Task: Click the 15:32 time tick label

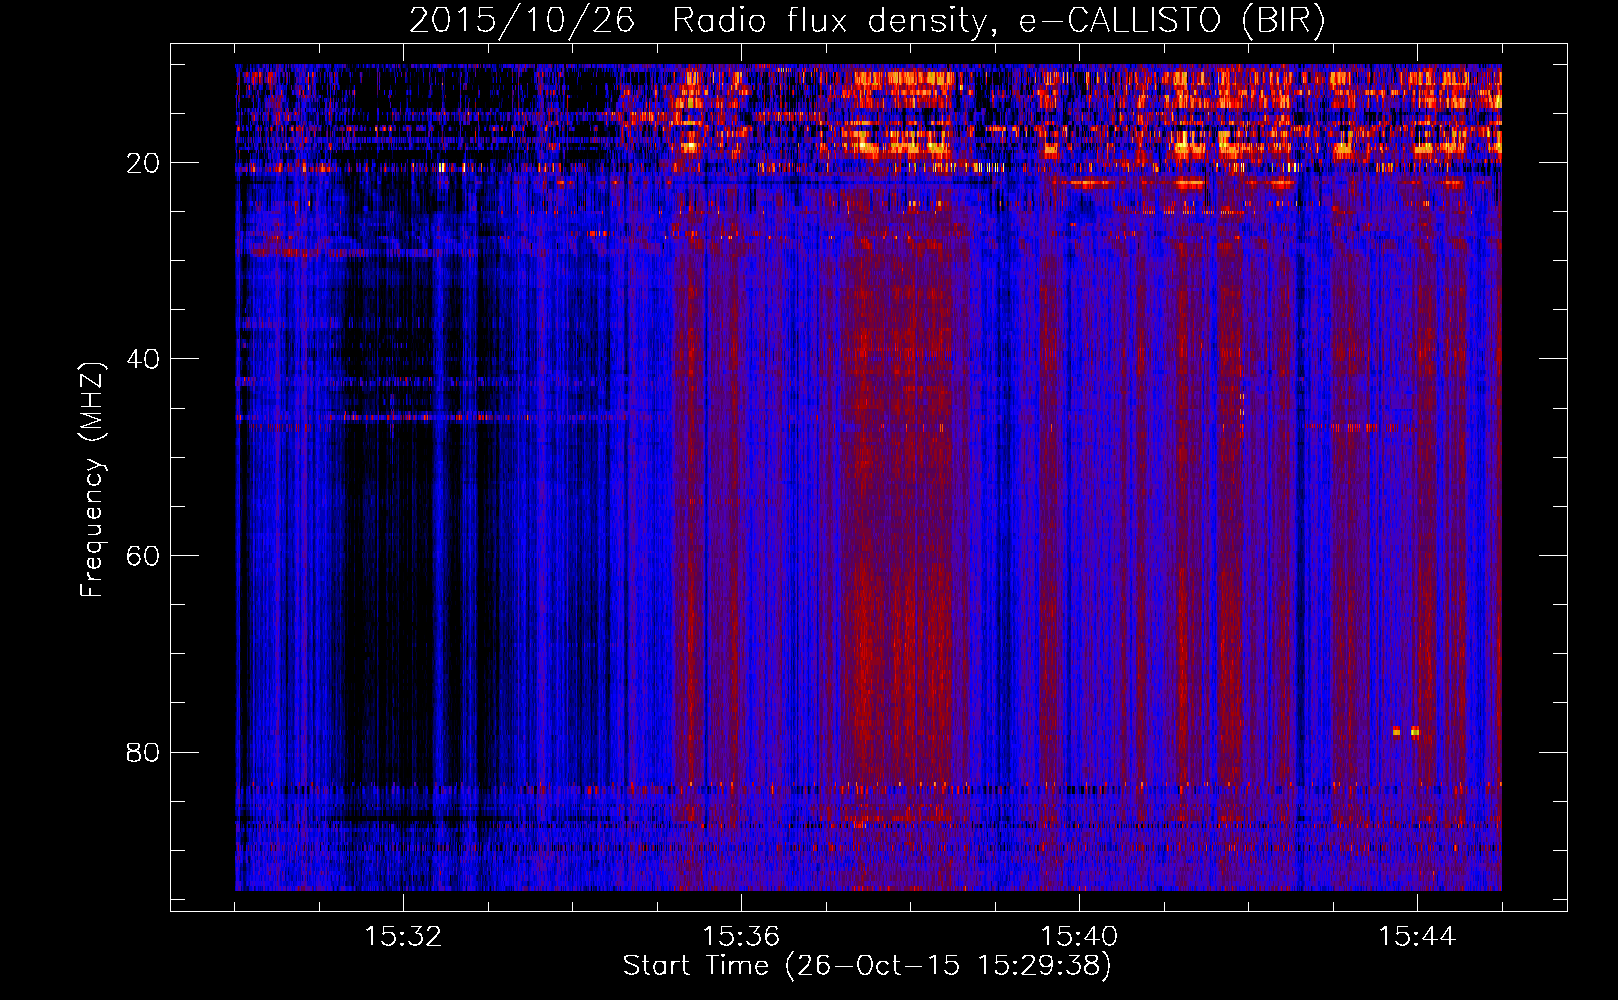Action: pyautogui.click(x=403, y=936)
